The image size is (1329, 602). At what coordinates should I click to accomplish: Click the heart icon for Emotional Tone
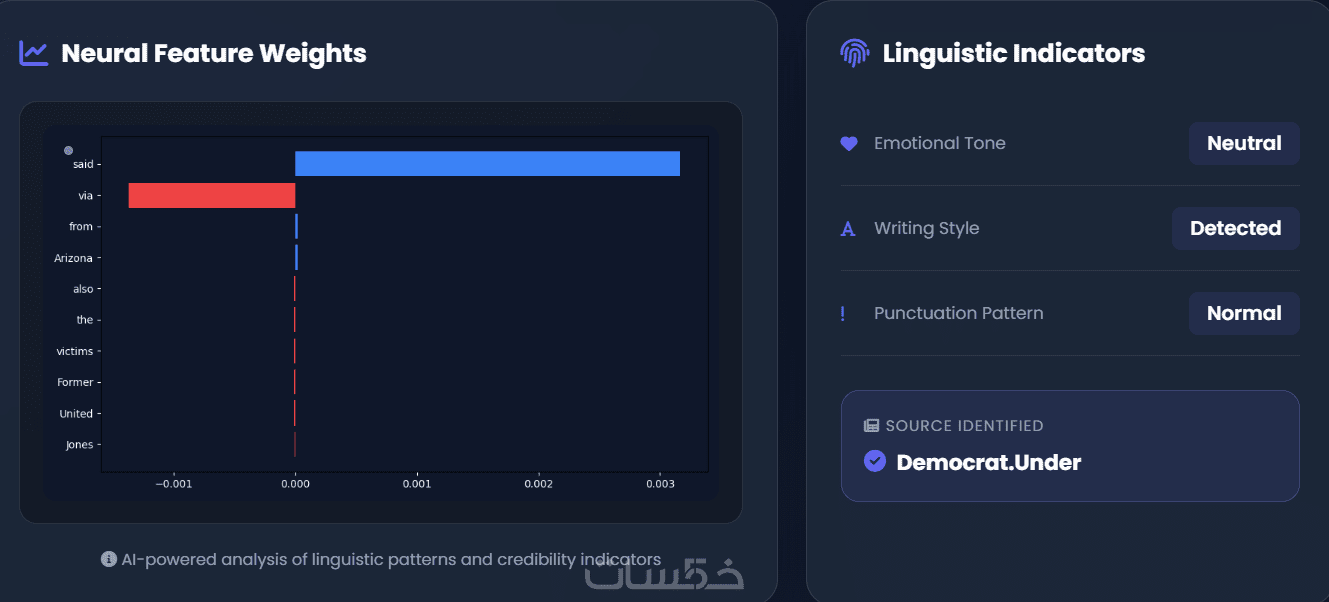click(849, 144)
